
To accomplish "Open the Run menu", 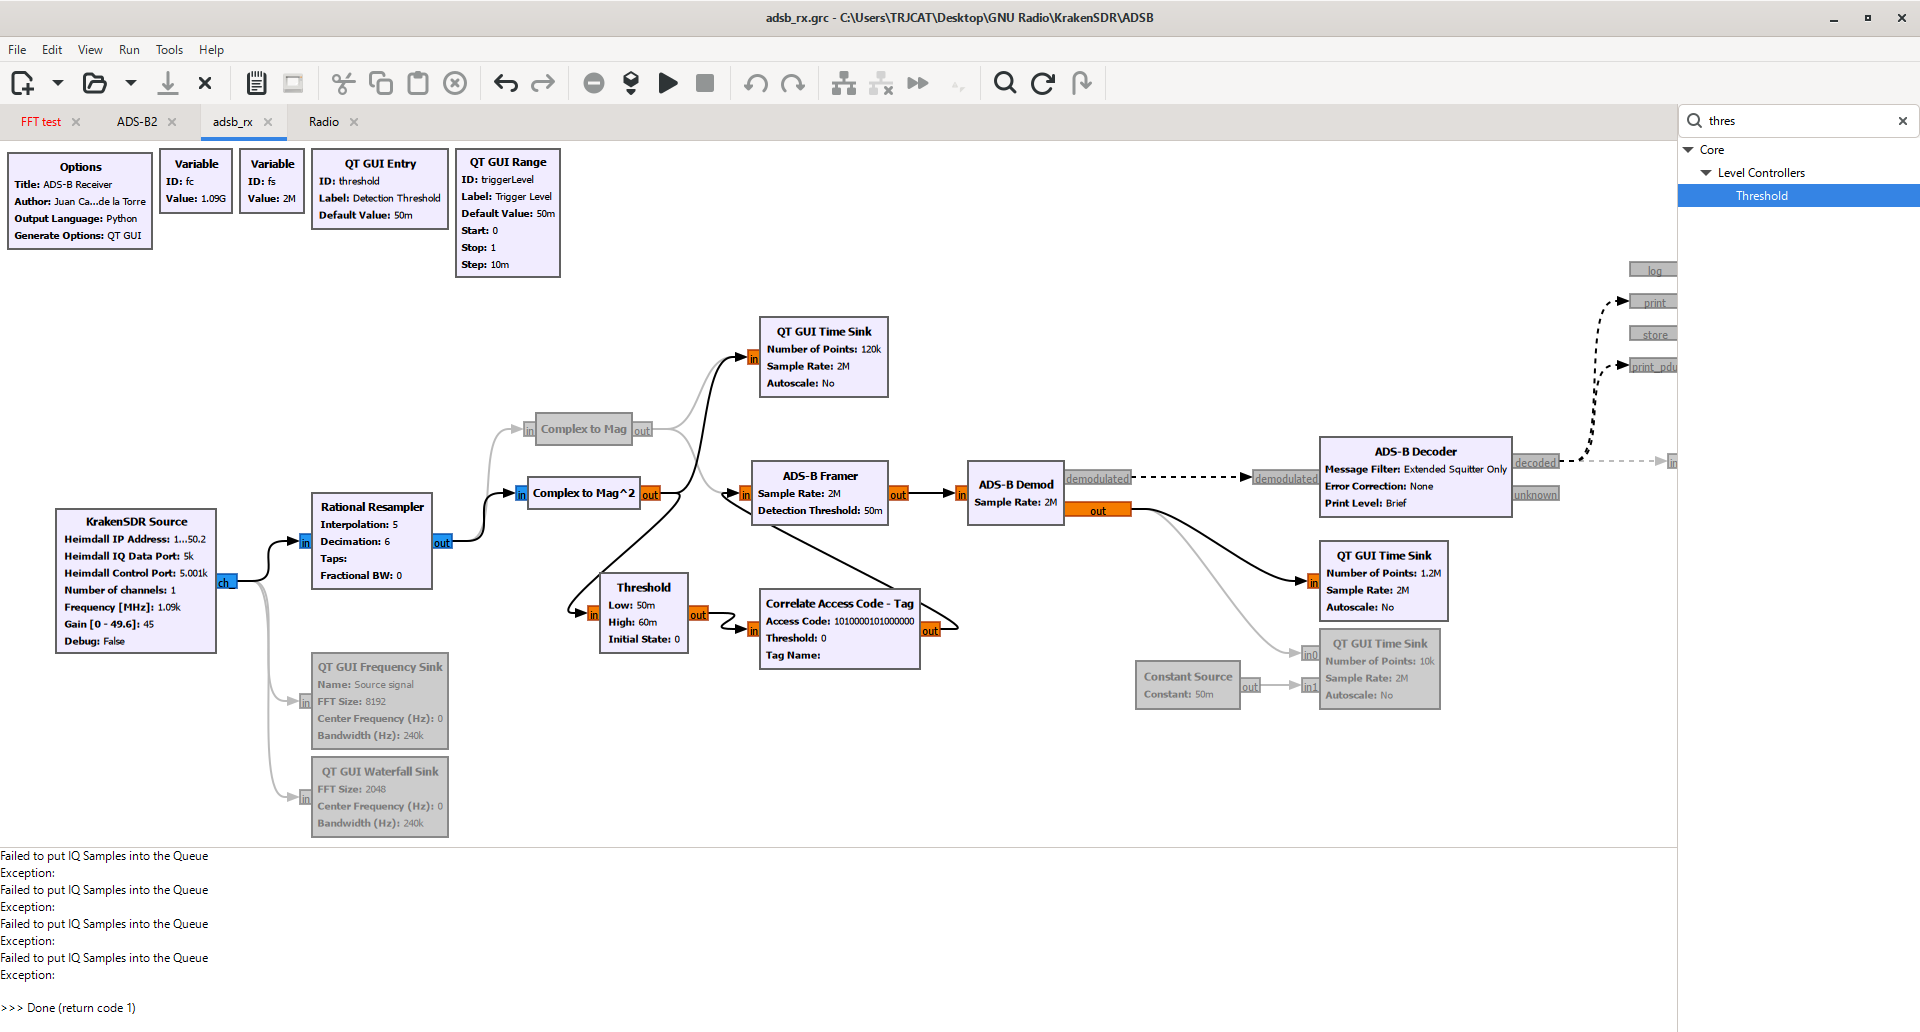I will coord(129,50).
